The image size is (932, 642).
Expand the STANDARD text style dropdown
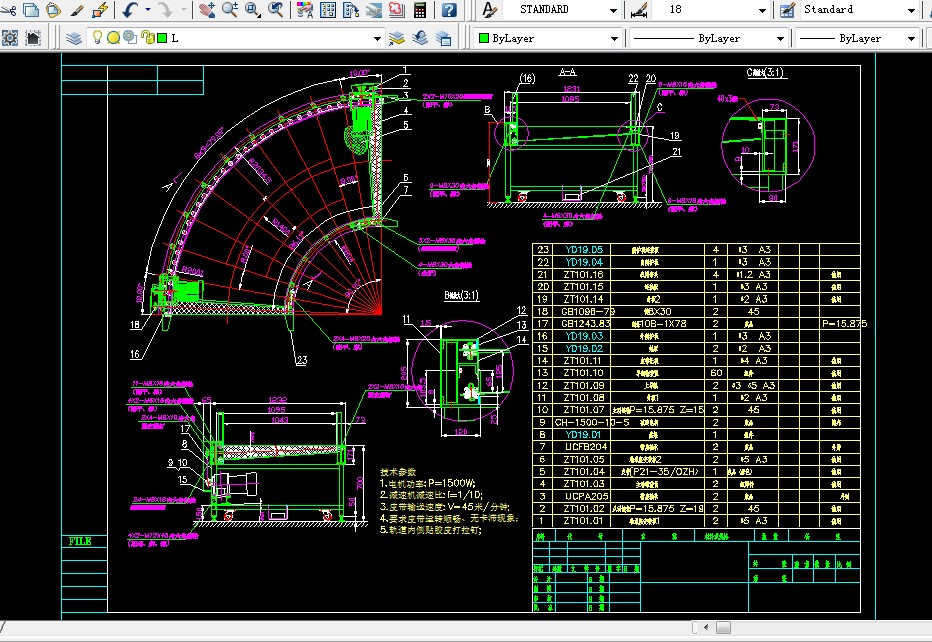[613, 10]
